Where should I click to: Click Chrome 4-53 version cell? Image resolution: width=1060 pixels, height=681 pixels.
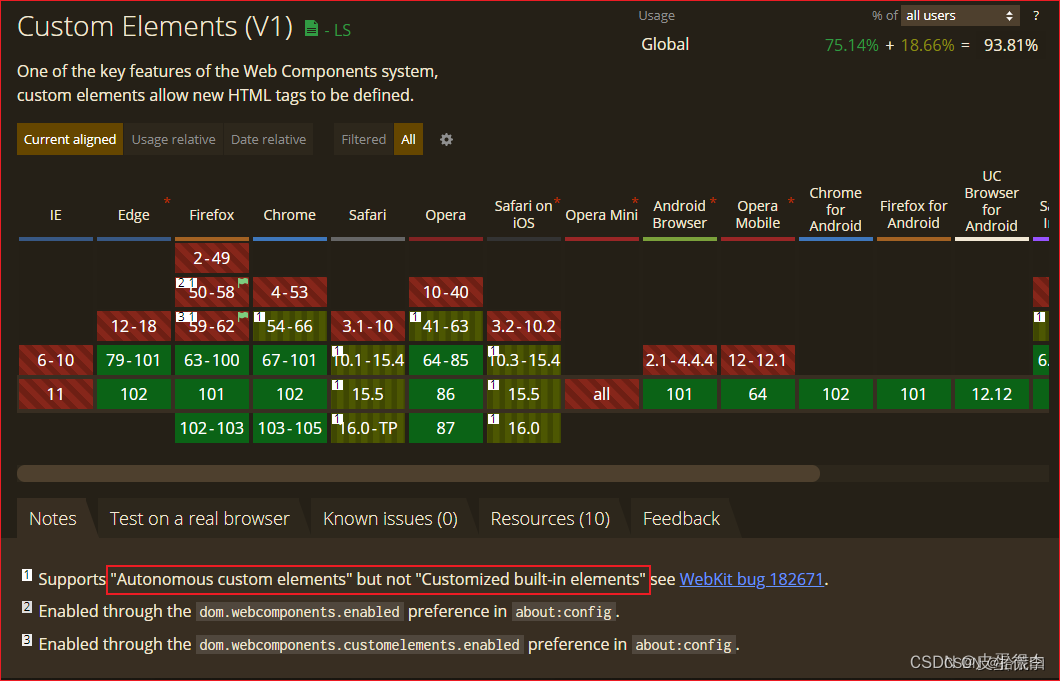pos(289,292)
